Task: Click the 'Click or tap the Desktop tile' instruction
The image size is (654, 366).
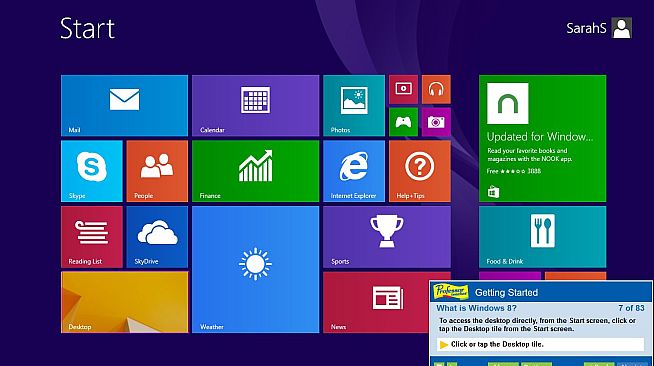Action: point(497,344)
